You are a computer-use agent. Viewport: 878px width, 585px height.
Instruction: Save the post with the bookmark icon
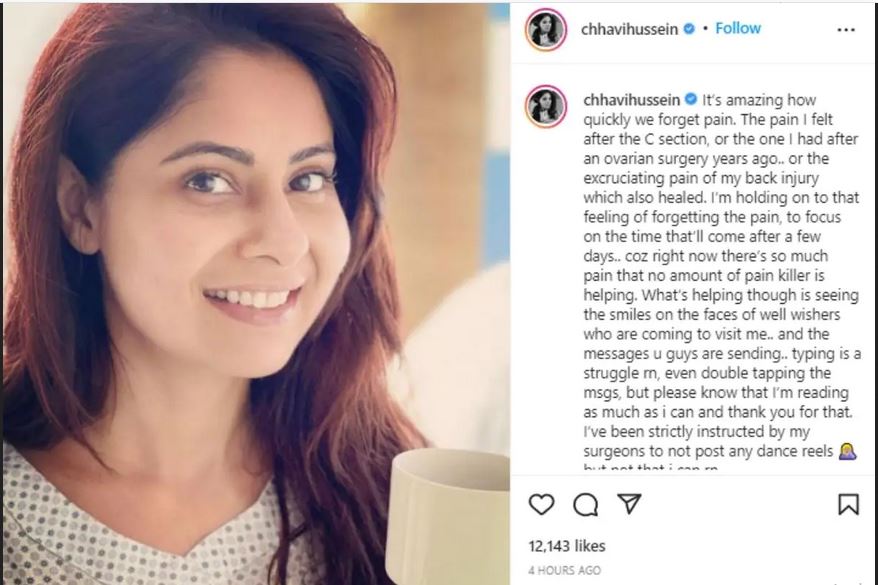[x=848, y=504]
